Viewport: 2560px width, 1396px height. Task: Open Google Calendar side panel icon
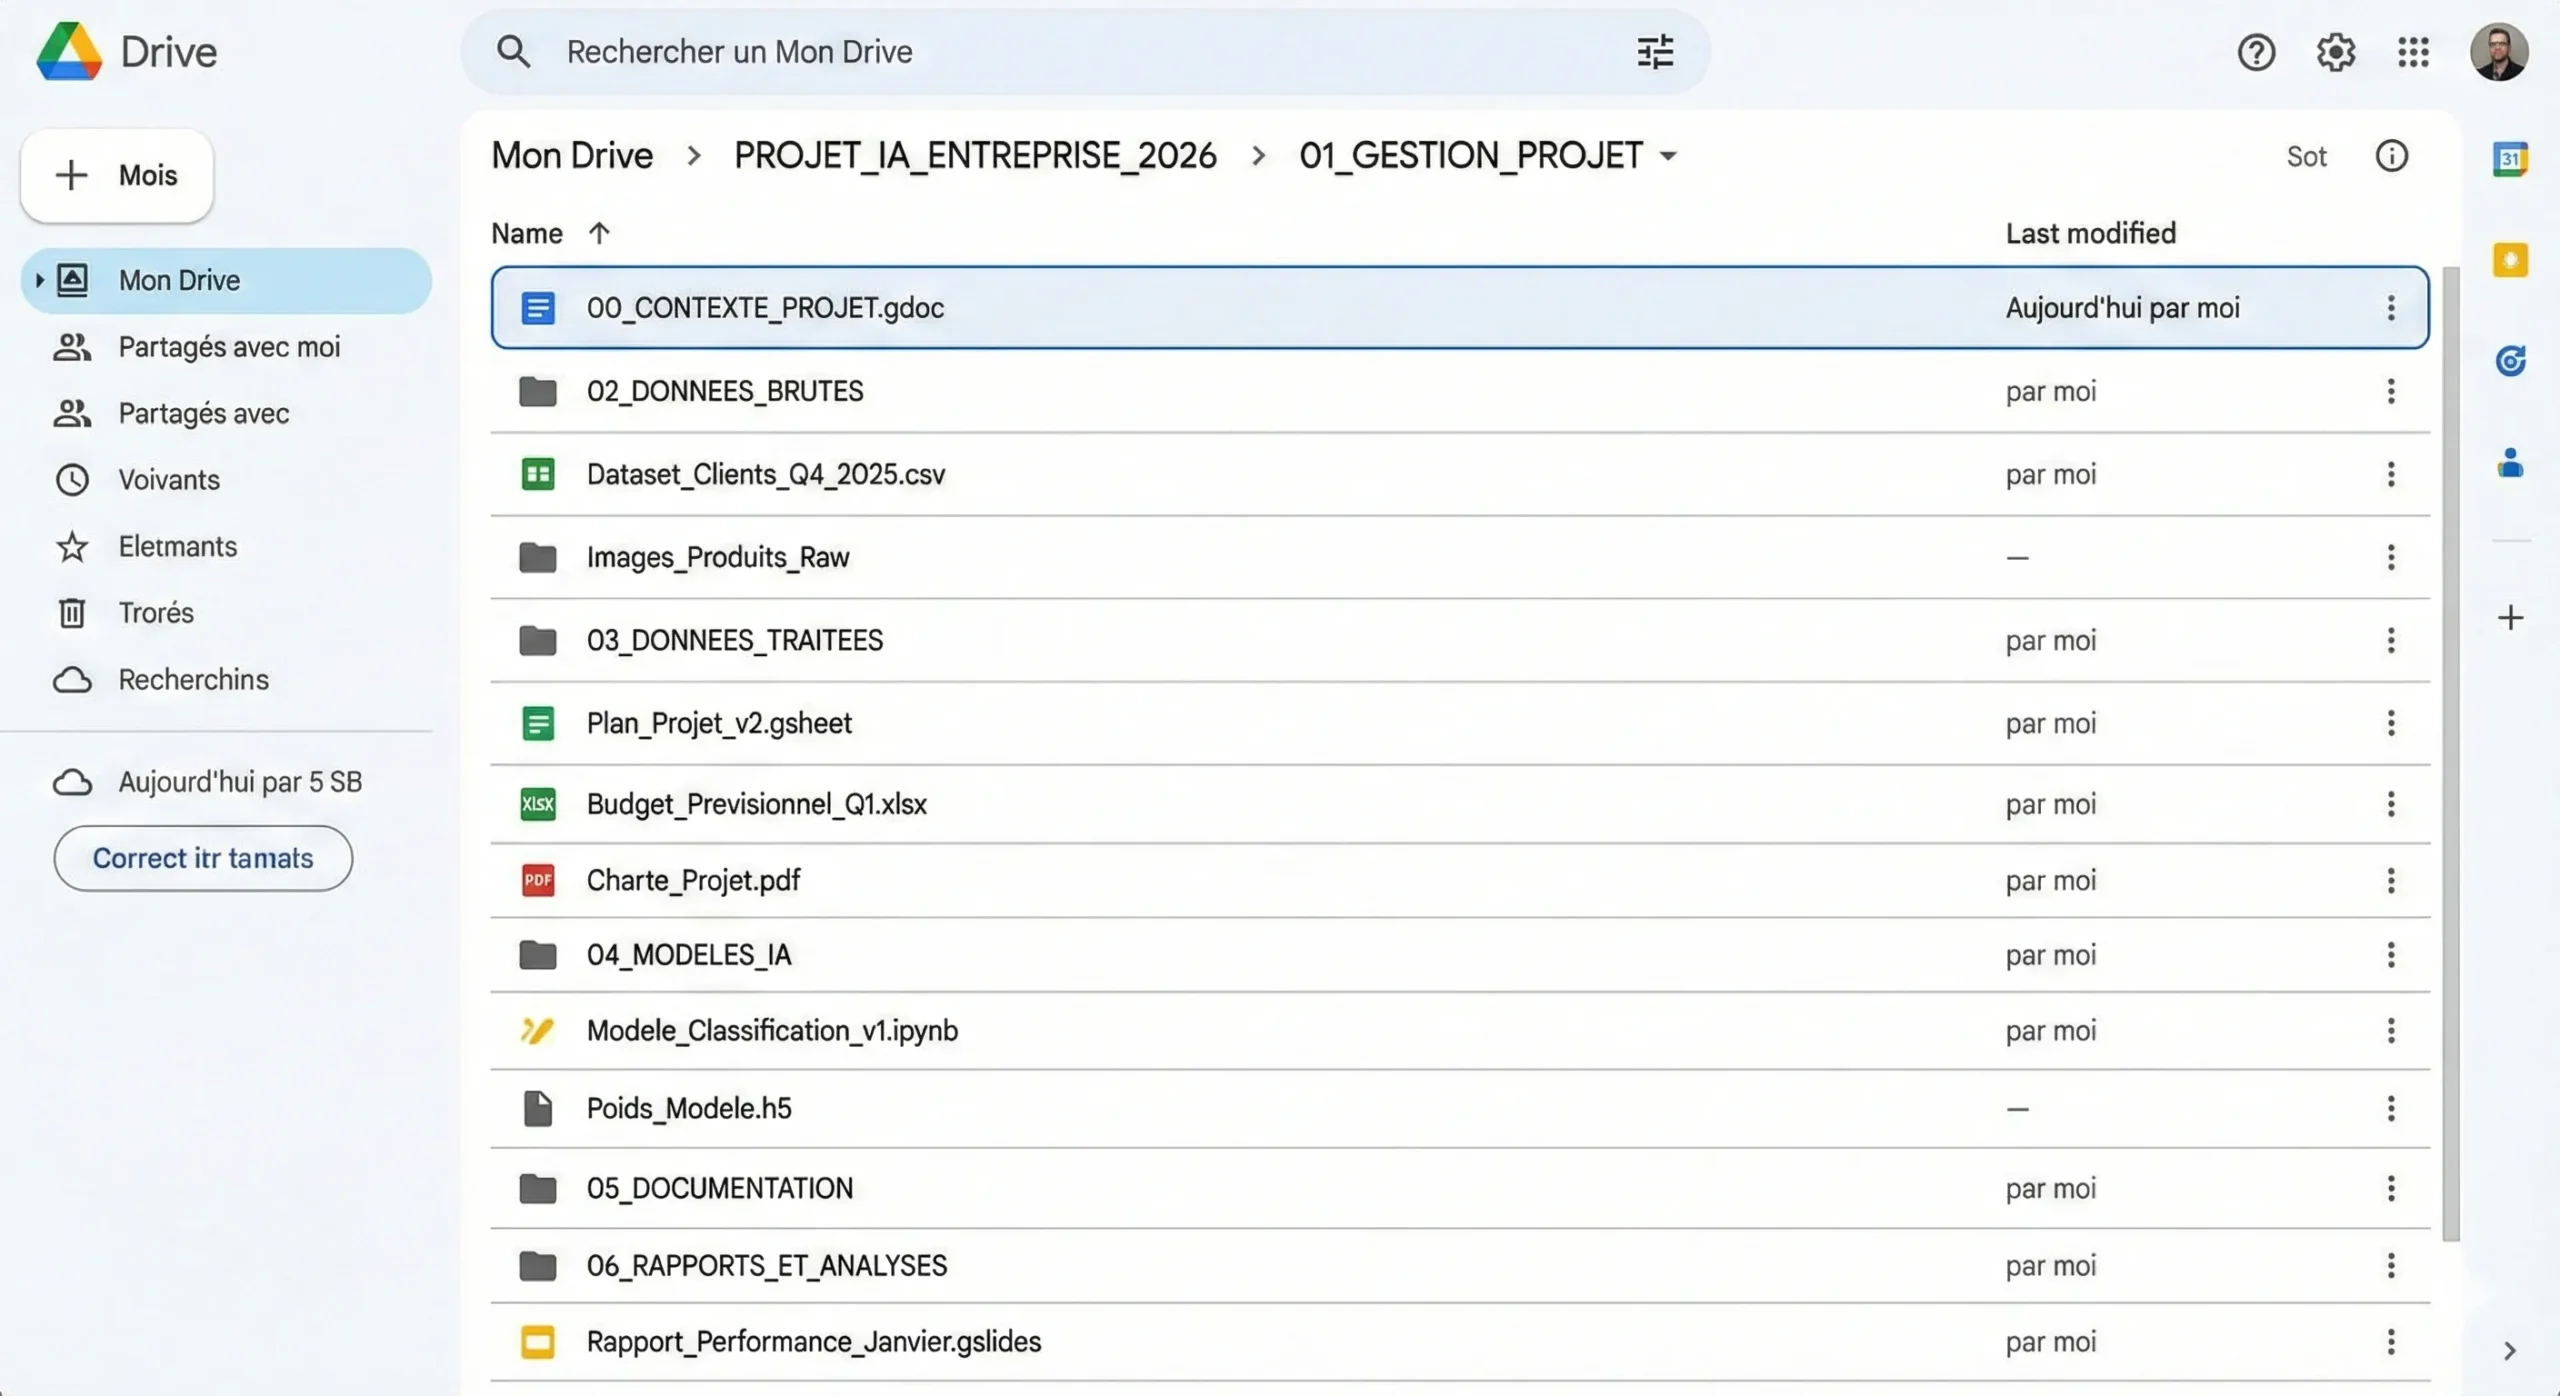coord(2510,159)
